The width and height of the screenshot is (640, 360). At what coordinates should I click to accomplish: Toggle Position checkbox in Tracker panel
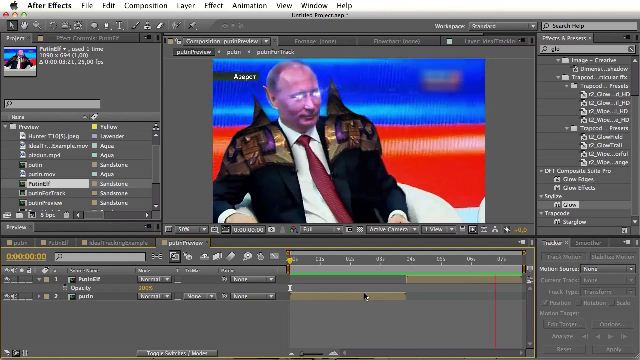coord(545,303)
